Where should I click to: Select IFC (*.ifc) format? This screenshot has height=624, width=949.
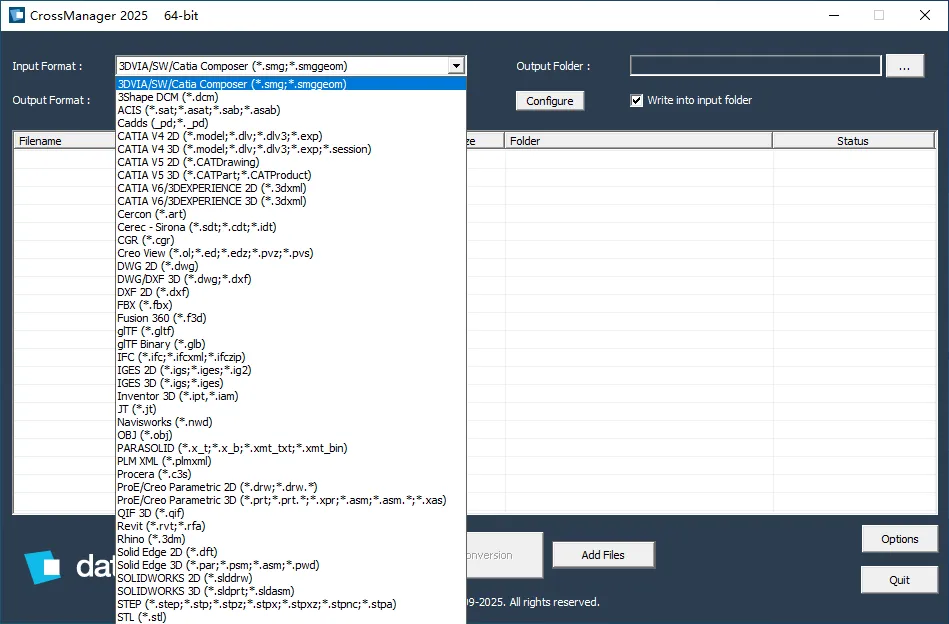click(x=291, y=357)
